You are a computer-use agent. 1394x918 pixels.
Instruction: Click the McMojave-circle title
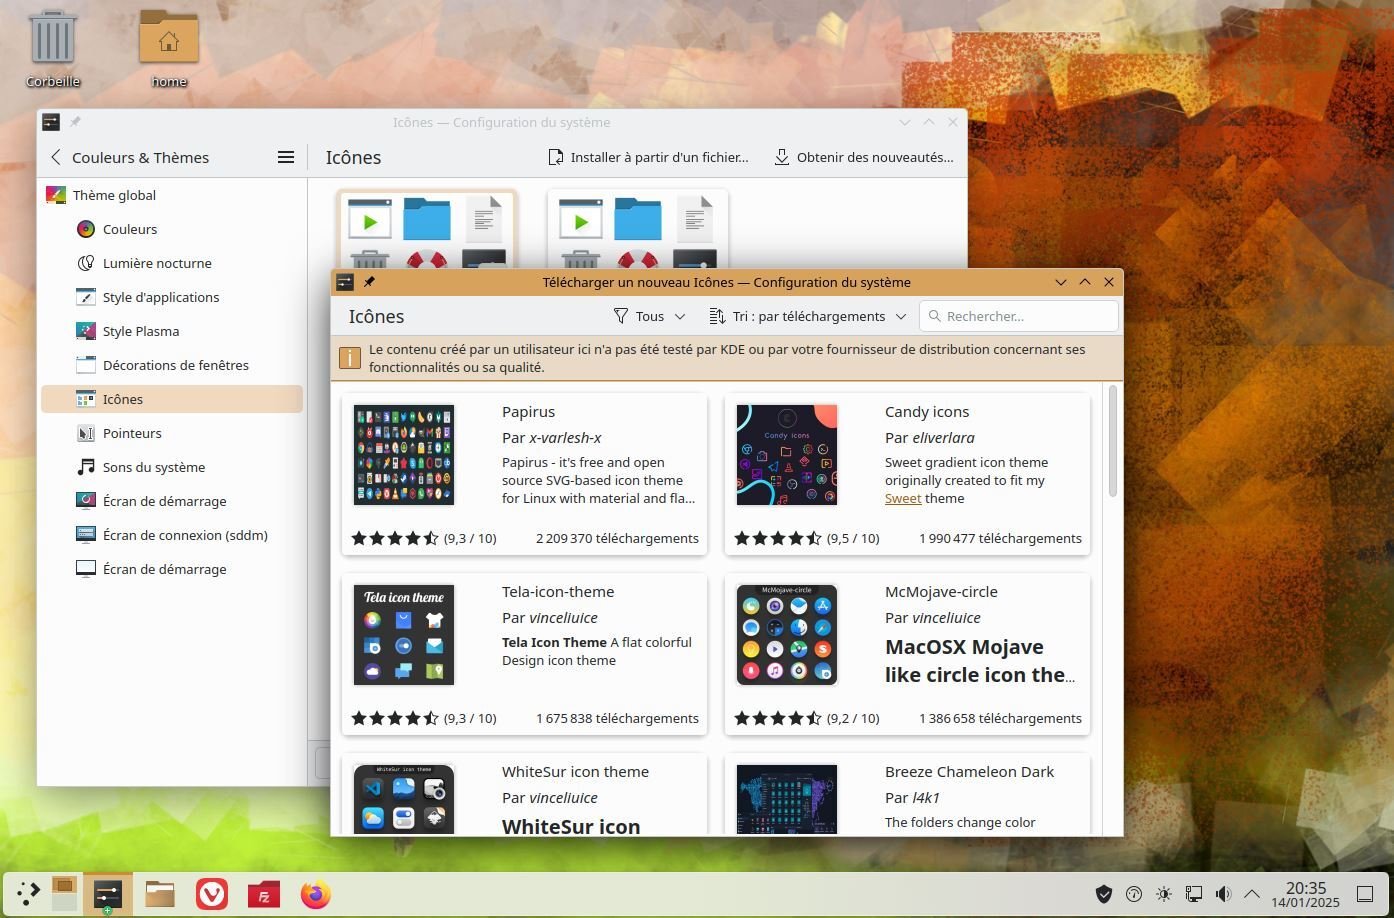point(941,592)
